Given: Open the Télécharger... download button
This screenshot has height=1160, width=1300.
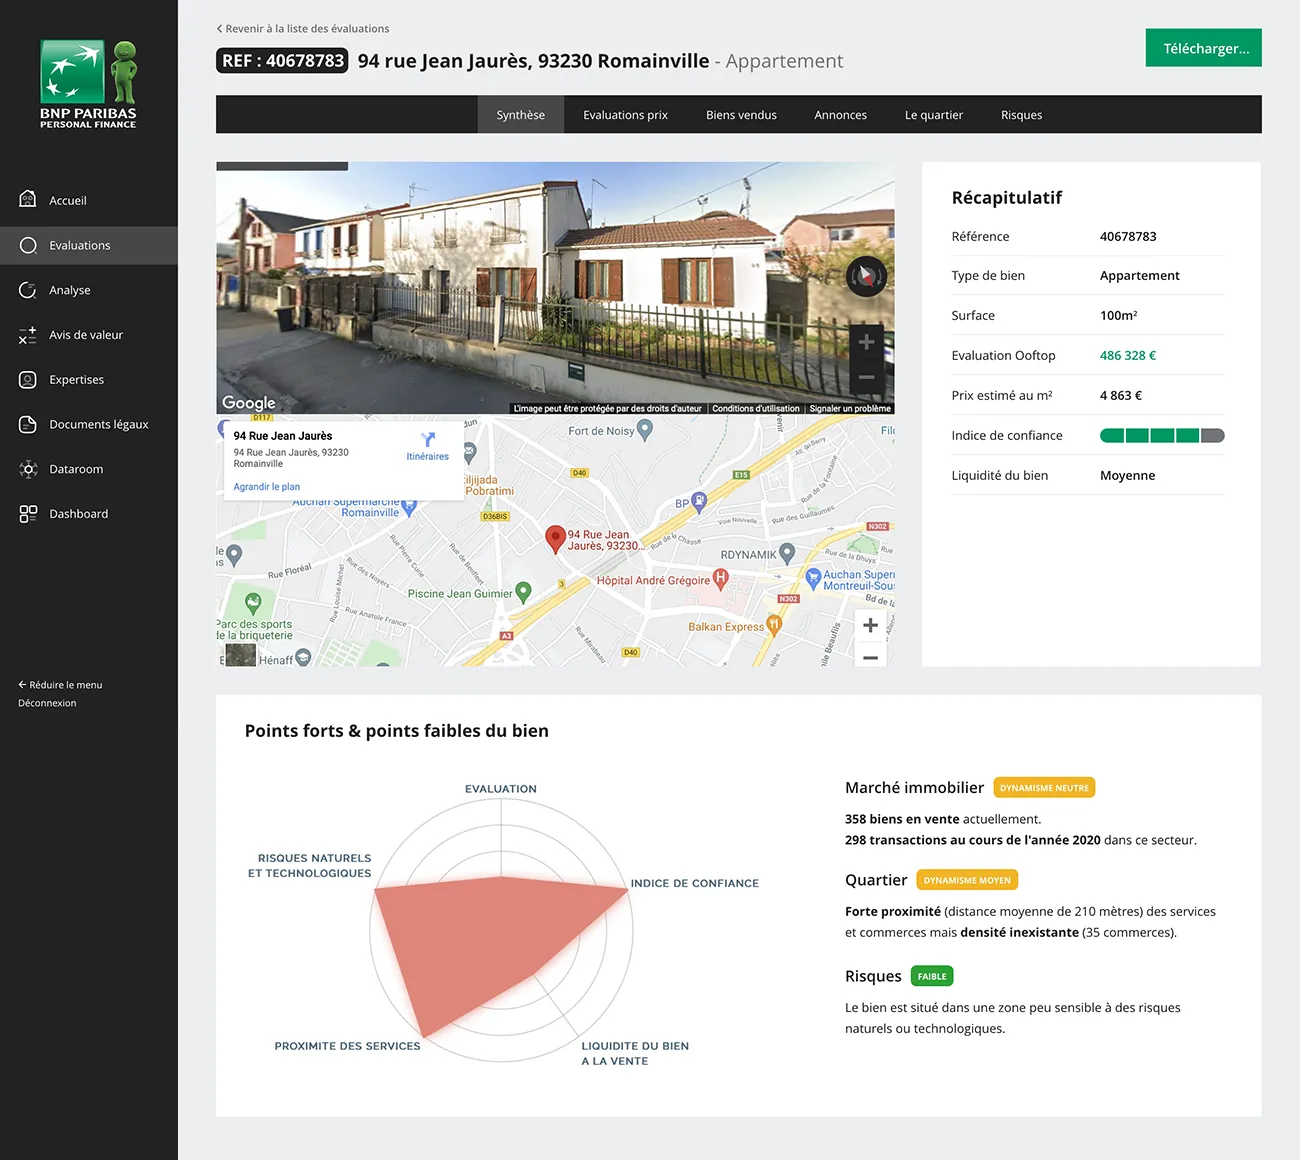Looking at the screenshot, I should click(x=1203, y=48).
